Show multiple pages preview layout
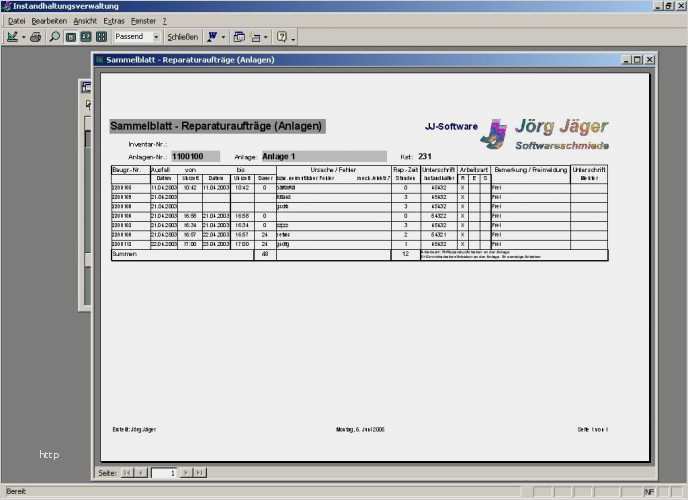This screenshot has width=688, height=500. click(x=101, y=37)
